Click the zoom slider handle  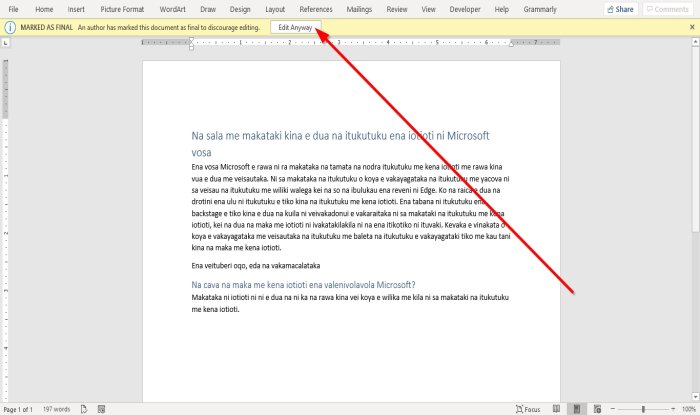643,409
